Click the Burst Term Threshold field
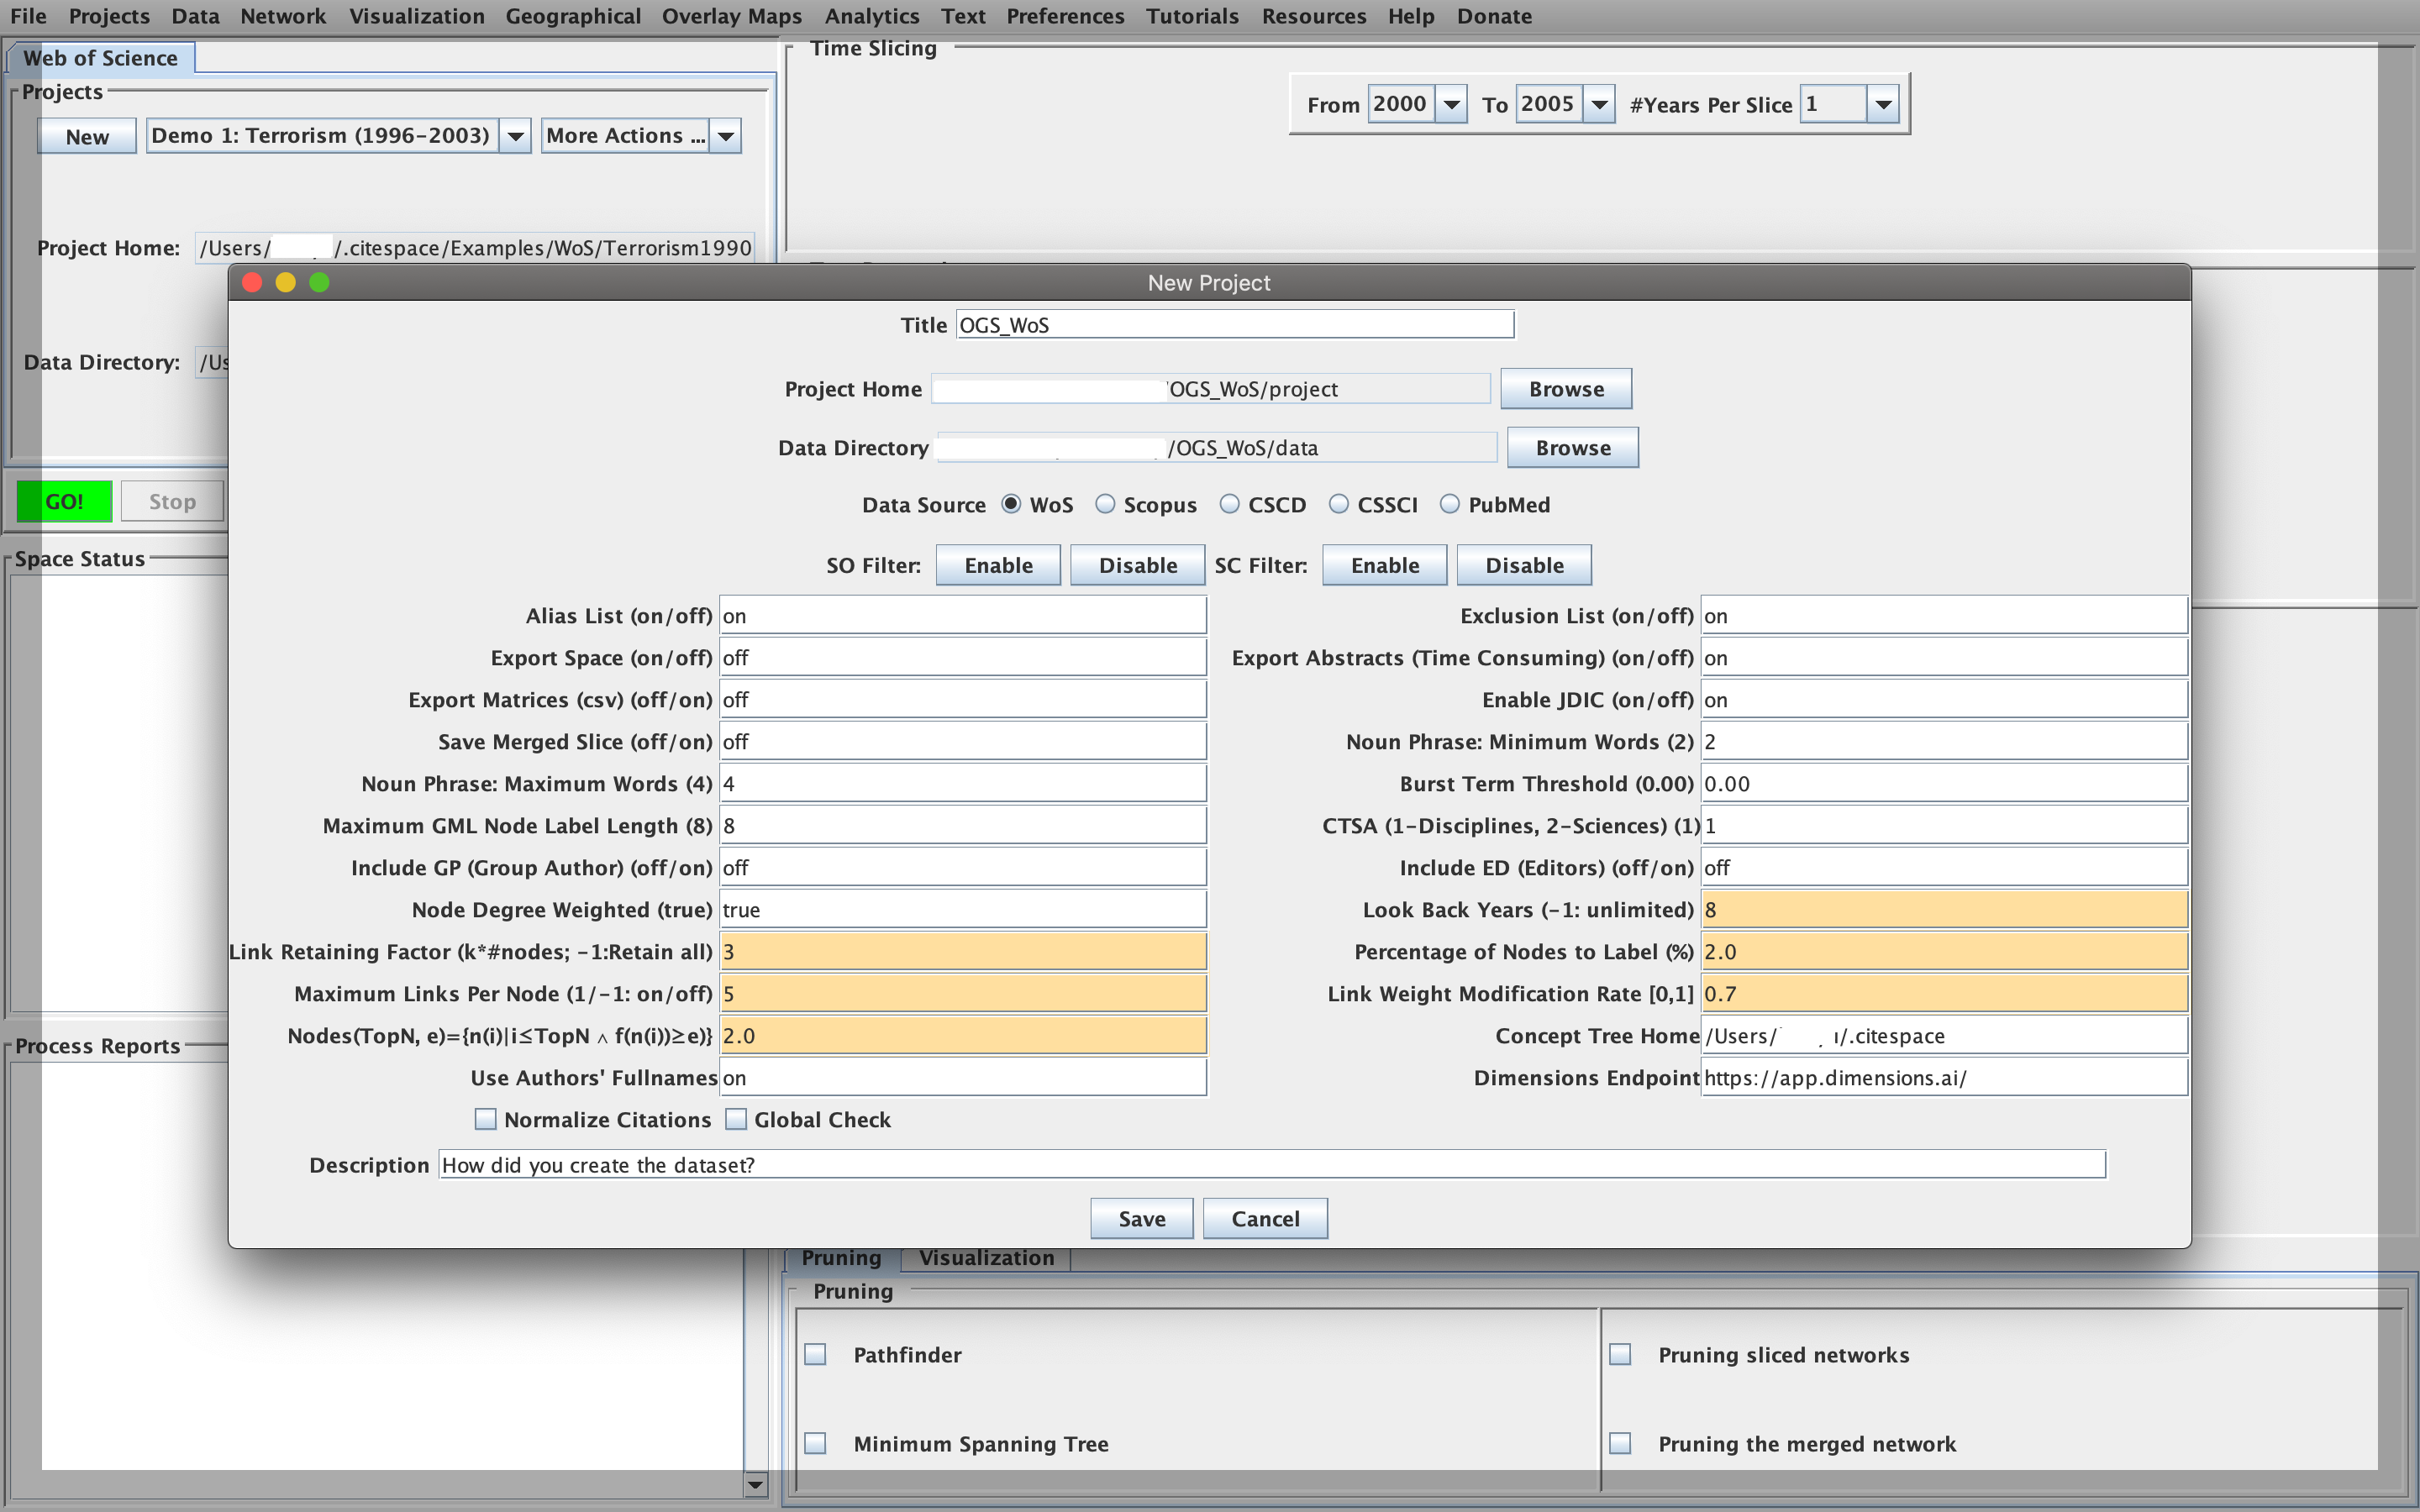2420x1512 pixels. click(1944, 784)
